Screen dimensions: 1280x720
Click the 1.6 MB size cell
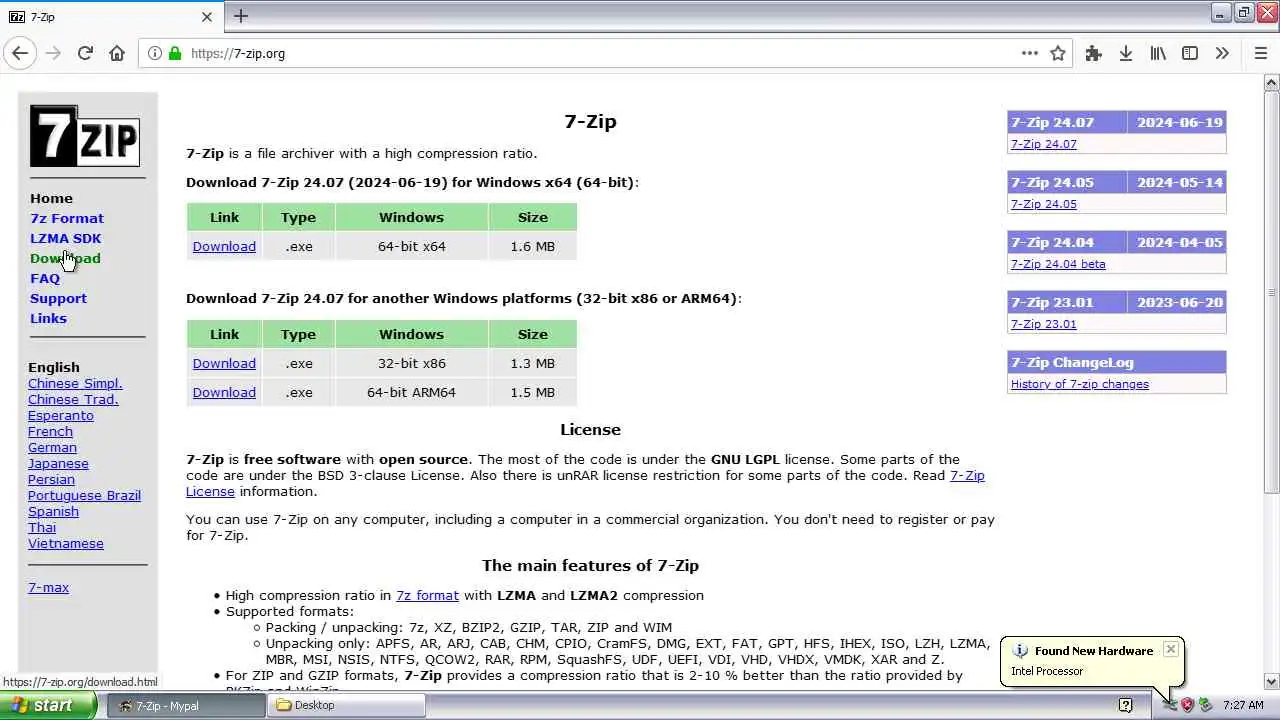pos(532,246)
